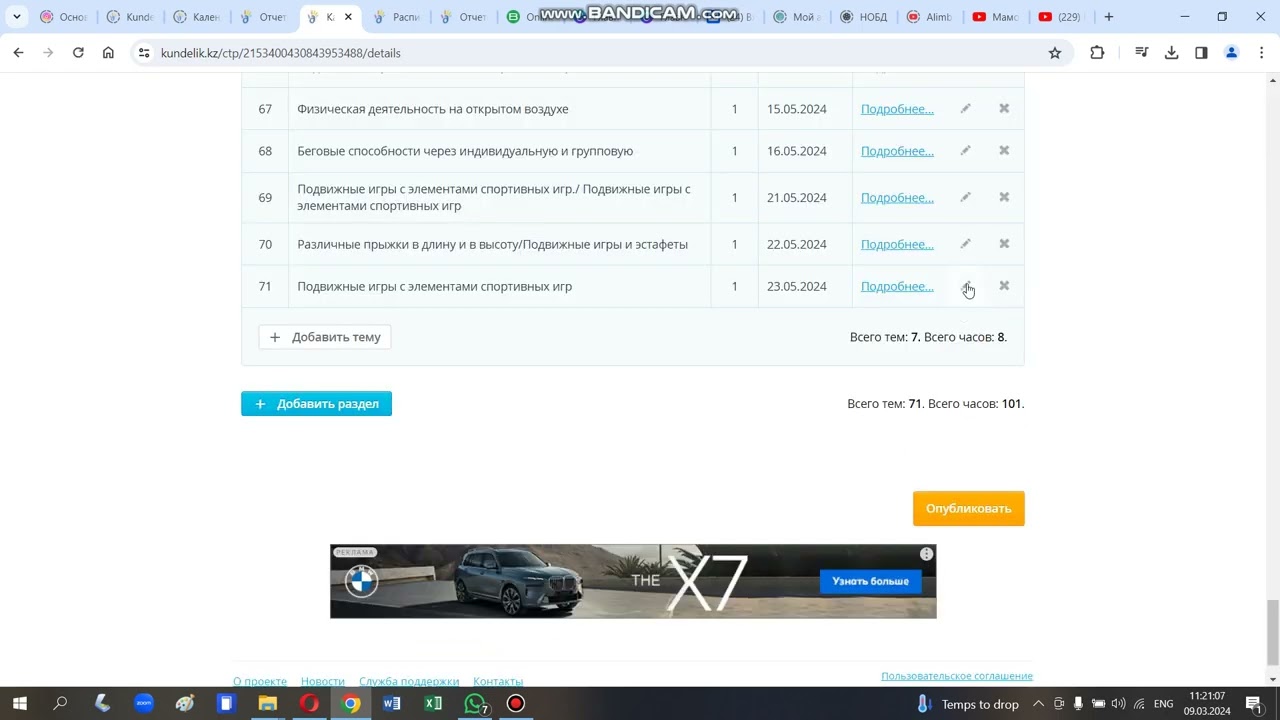Edit topic 67 with the pencil icon

click(x=965, y=108)
